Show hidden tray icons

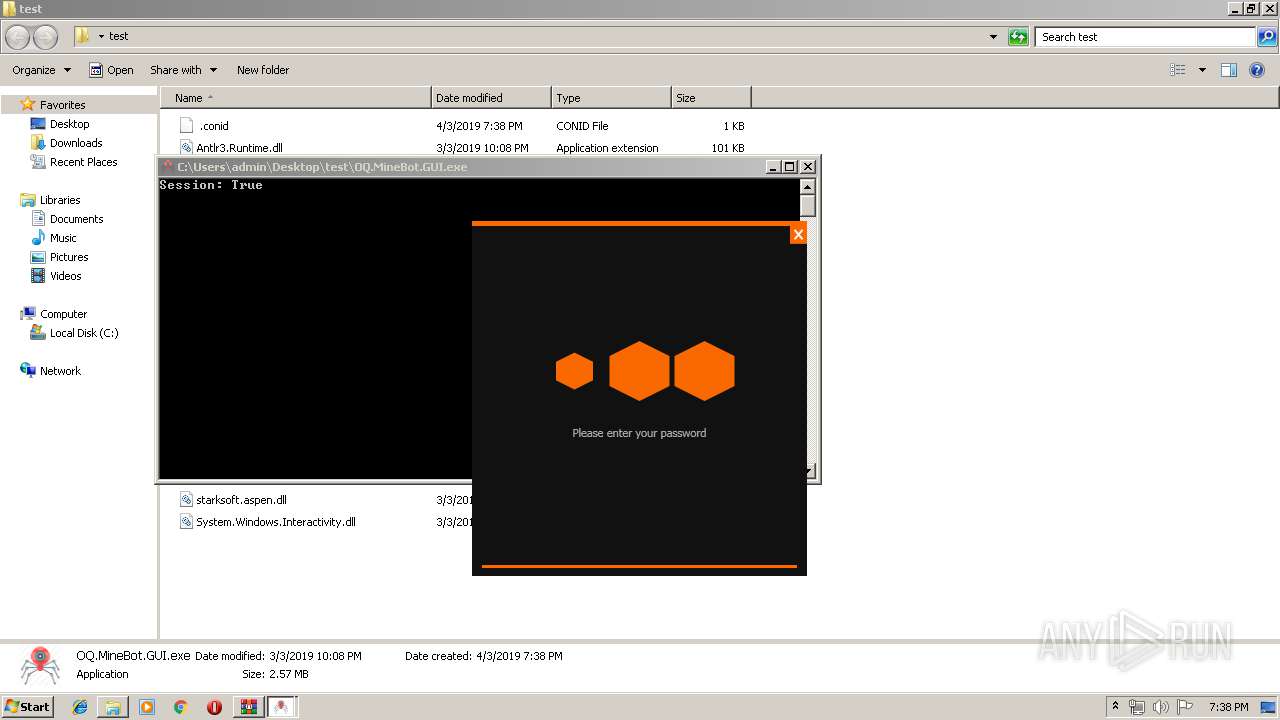(x=1116, y=706)
